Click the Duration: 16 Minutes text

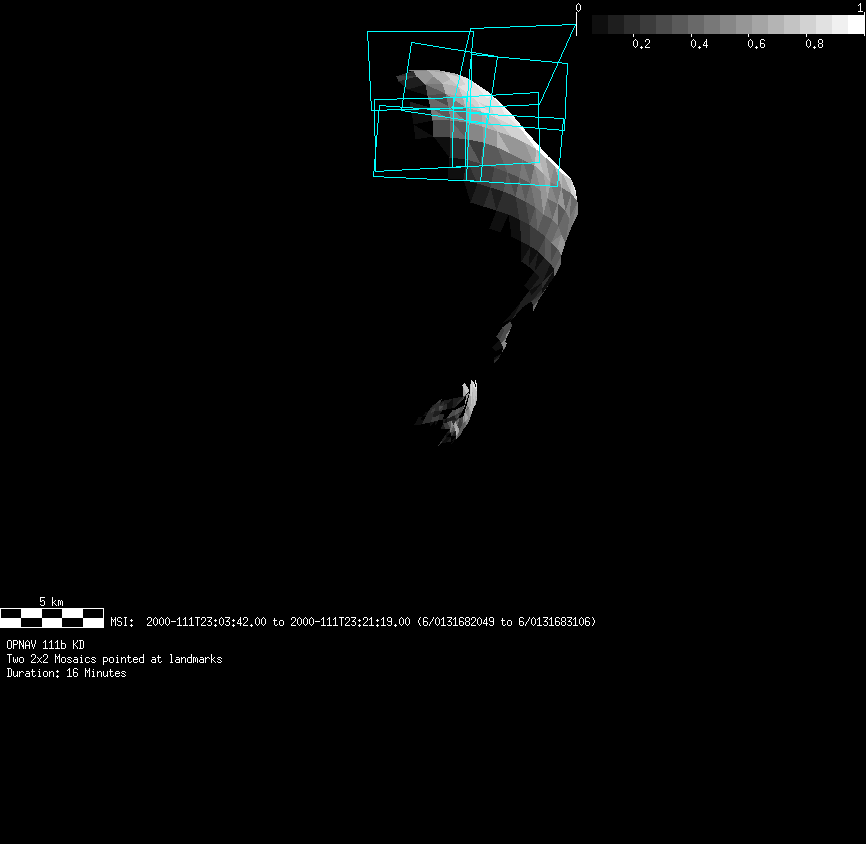click(x=66, y=673)
